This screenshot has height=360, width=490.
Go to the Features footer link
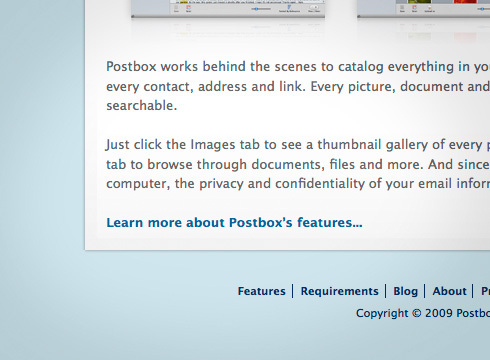[x=262, y=291]
